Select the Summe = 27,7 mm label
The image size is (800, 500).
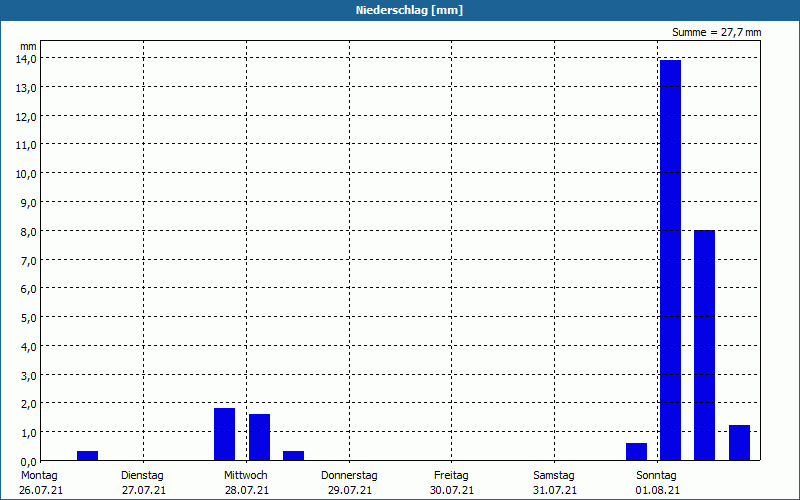tap(716, 33)
